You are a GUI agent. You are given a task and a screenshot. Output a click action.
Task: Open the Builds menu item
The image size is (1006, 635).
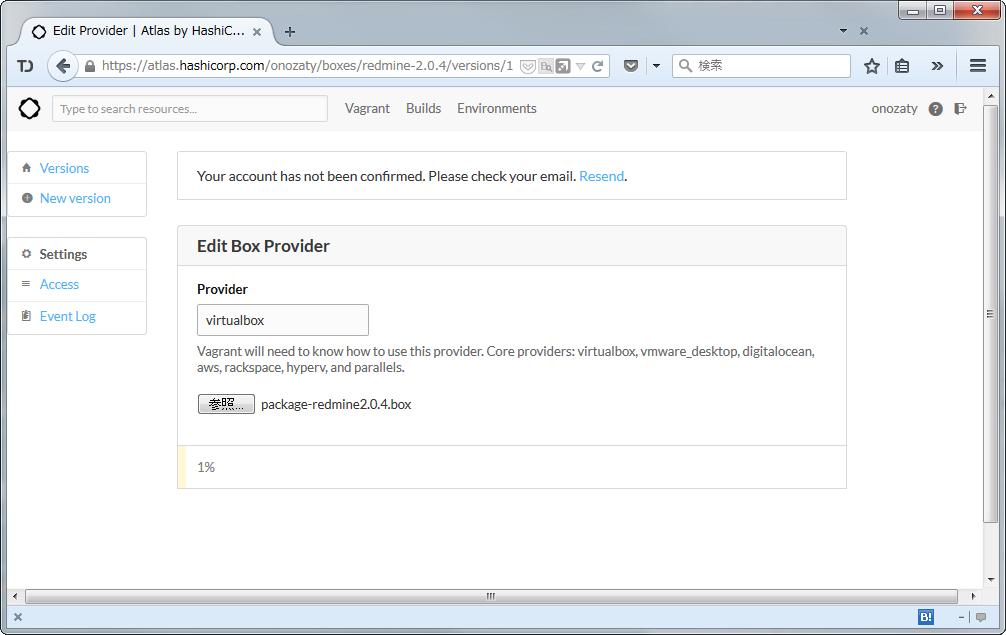tap(423, 108)
